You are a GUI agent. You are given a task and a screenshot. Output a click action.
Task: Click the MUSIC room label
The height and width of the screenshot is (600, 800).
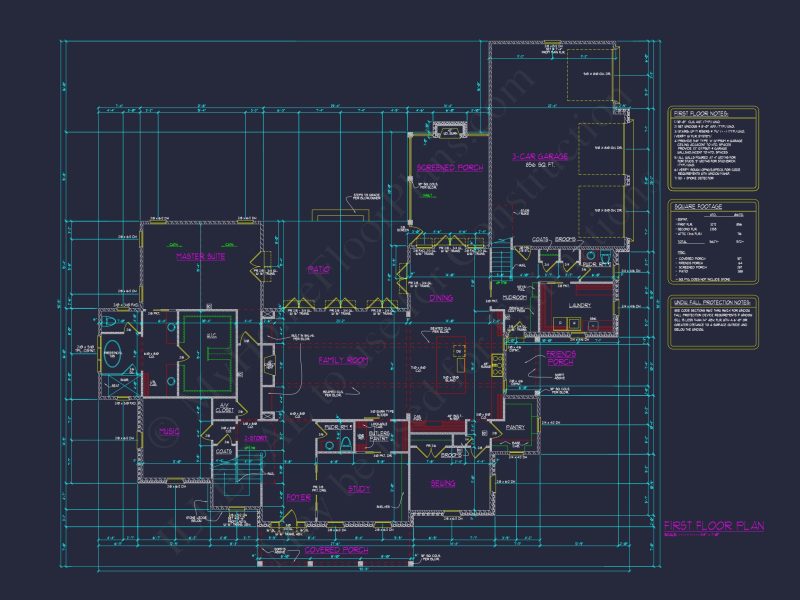click(x=169, y=431)
